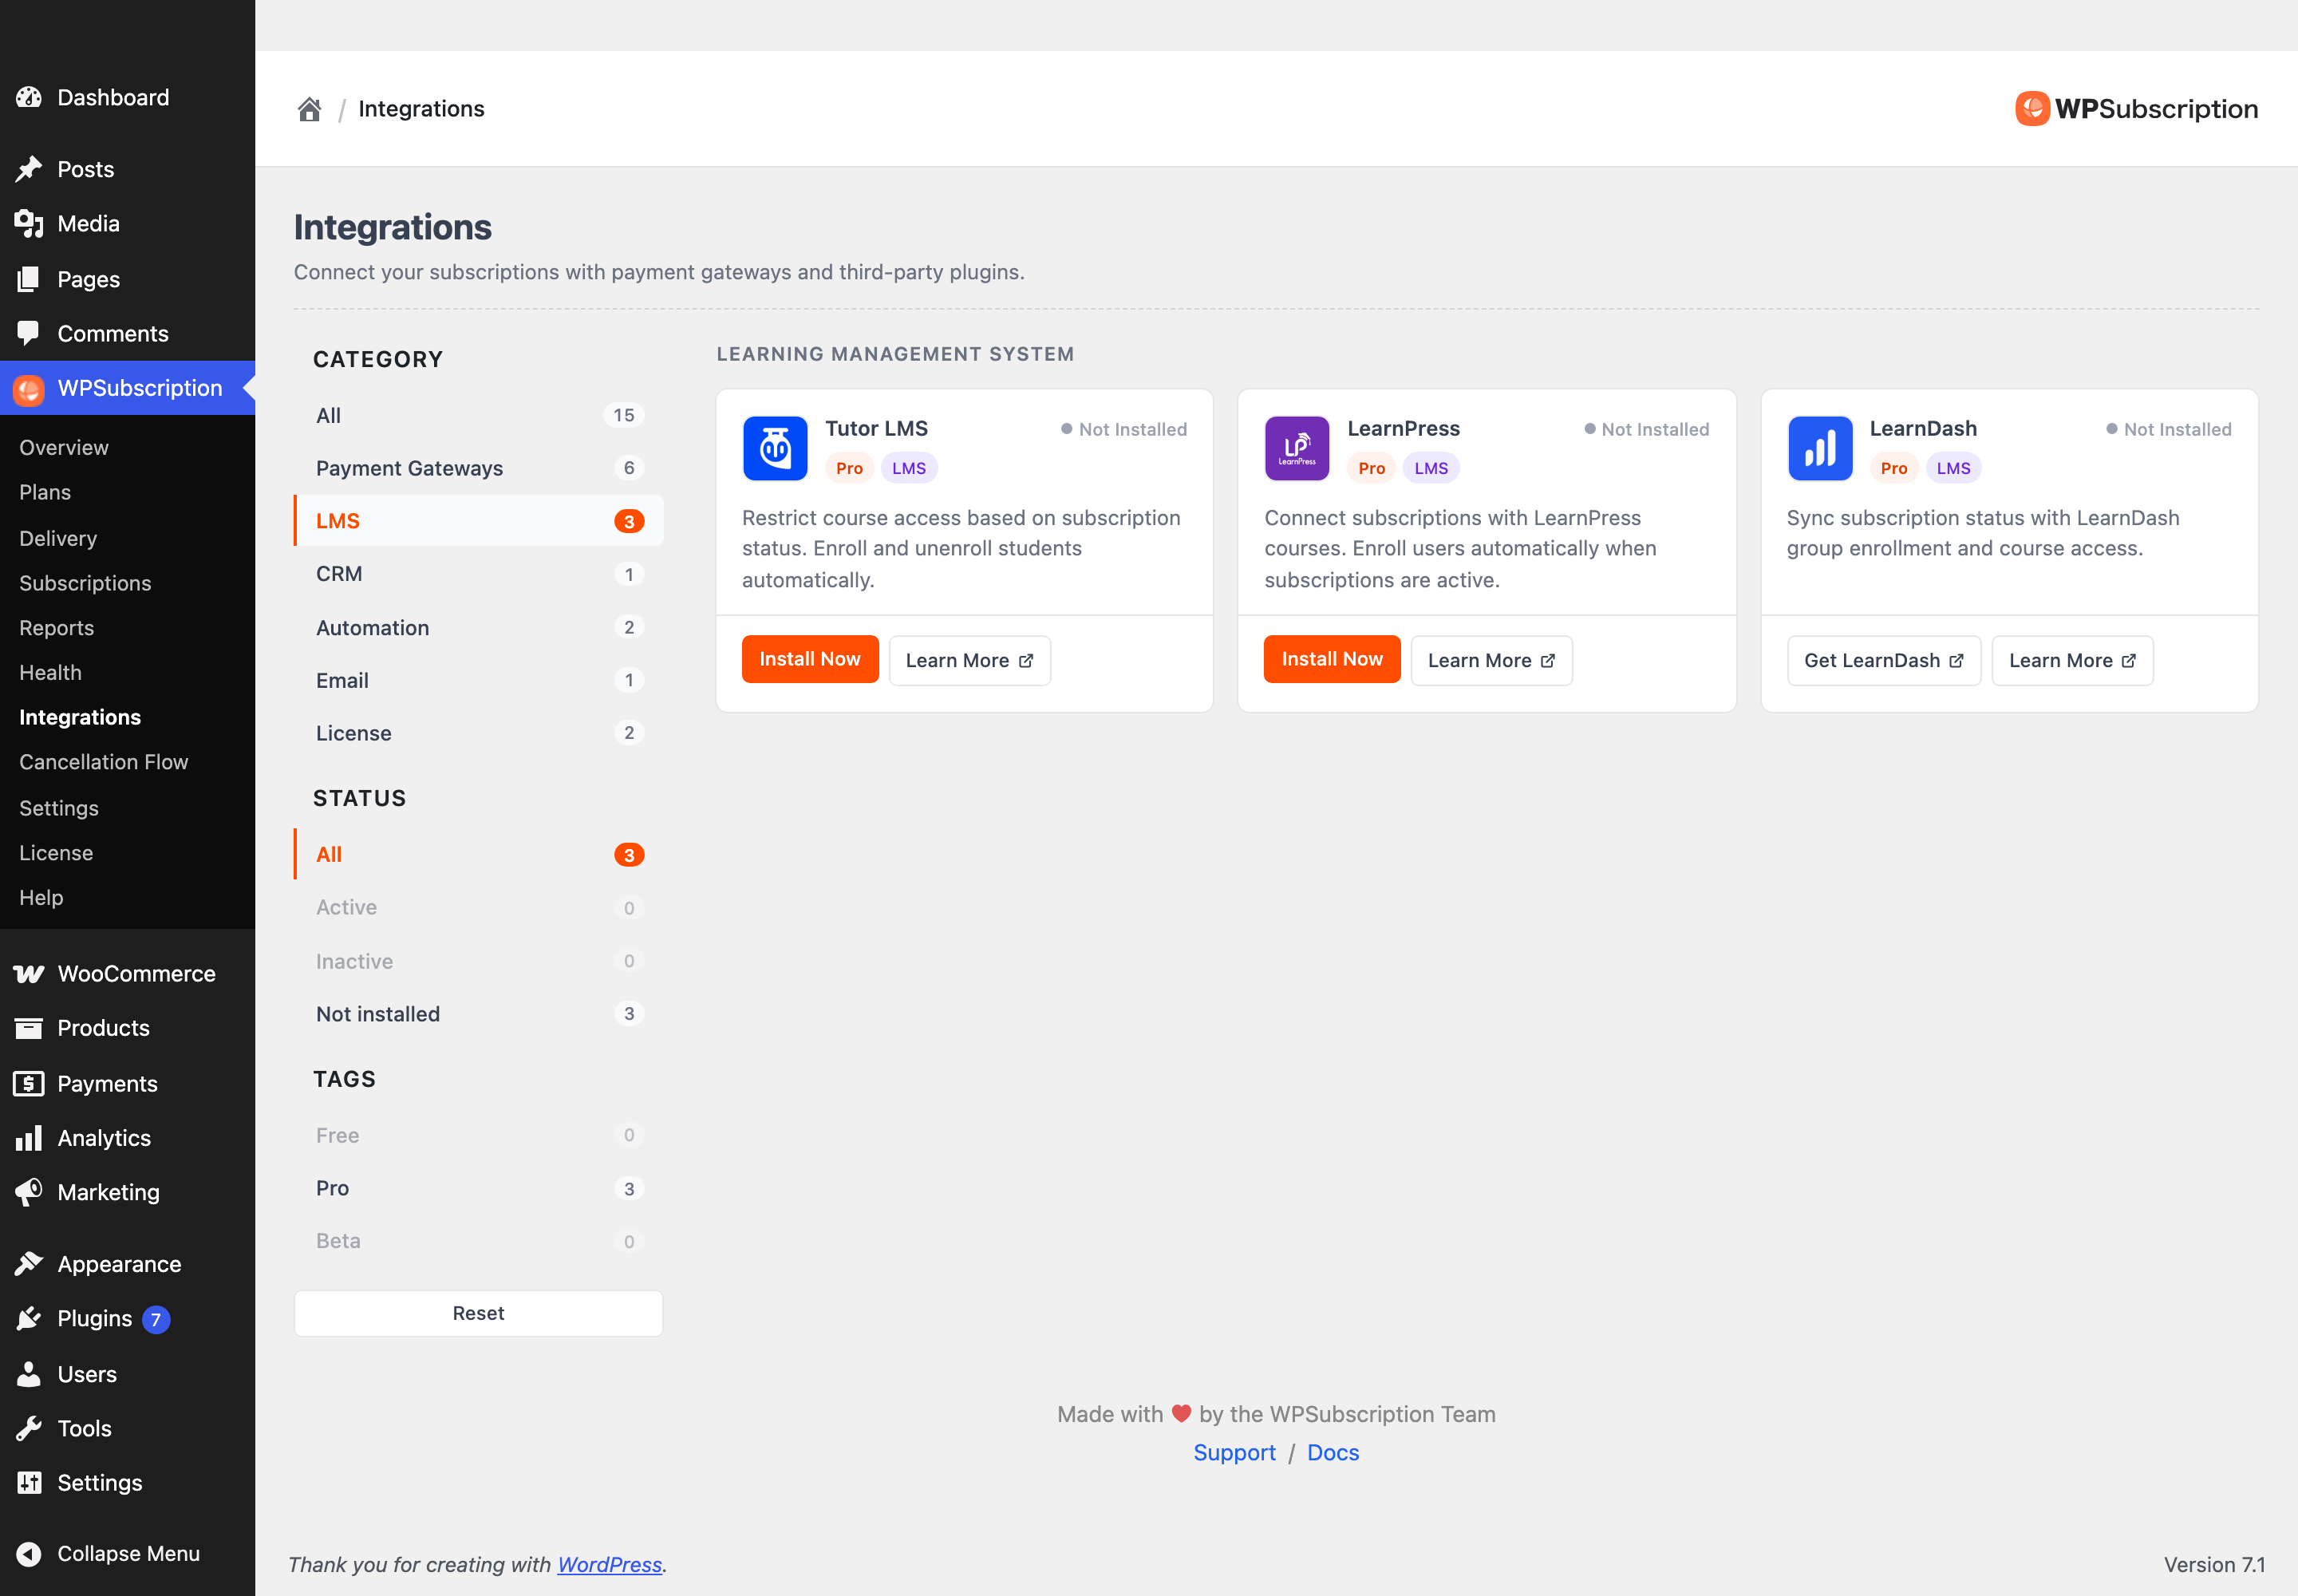Open WPSubscription Settings submenu item
Screen dimensions: 2298x1596
coord(59,808)
